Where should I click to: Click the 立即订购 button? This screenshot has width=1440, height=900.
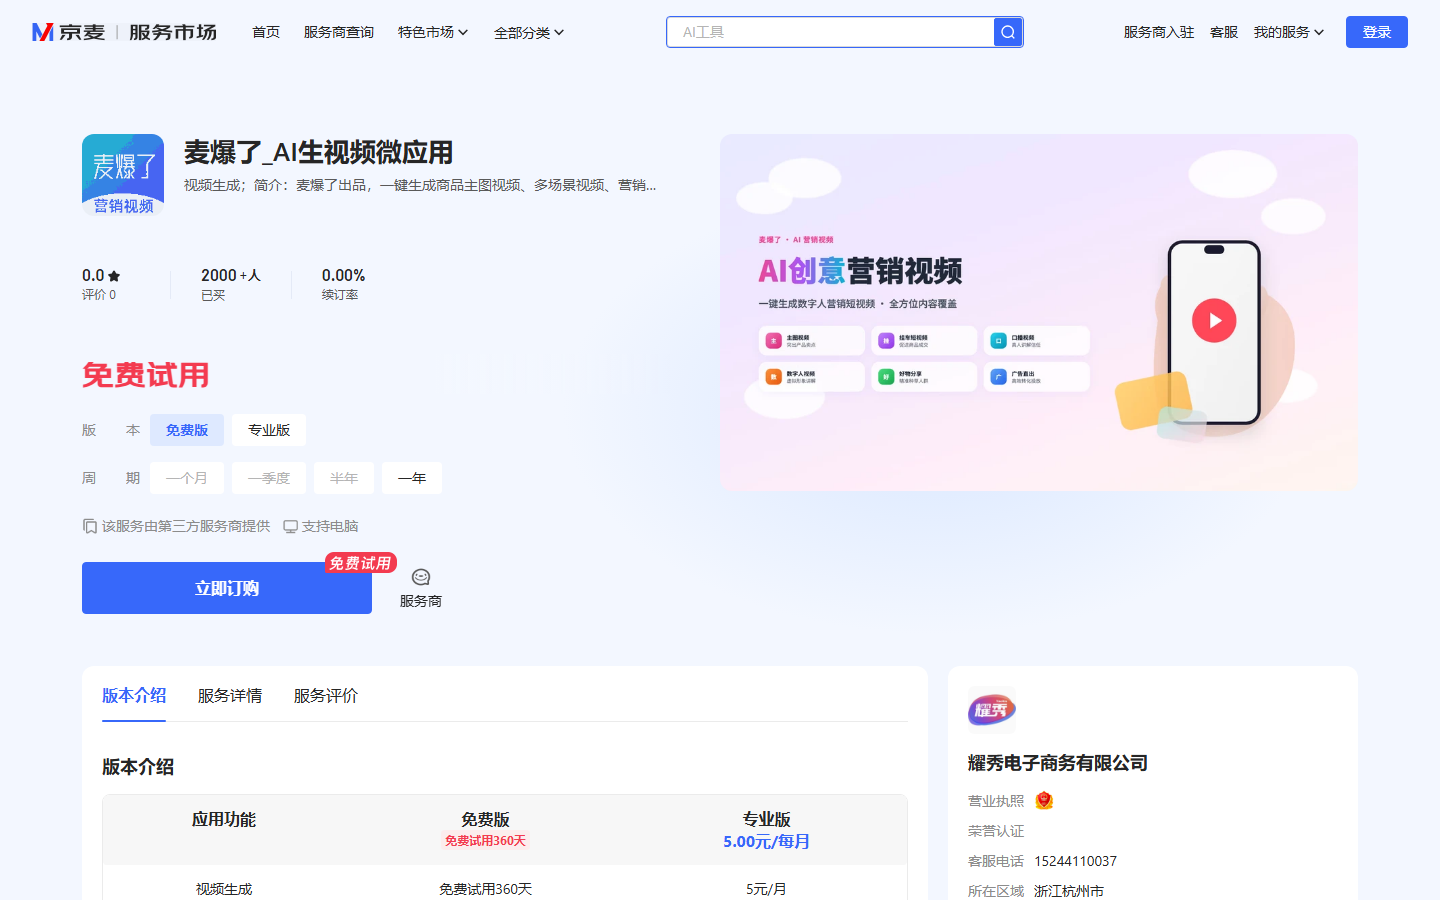pyautogui.click(x=227, y=588)
